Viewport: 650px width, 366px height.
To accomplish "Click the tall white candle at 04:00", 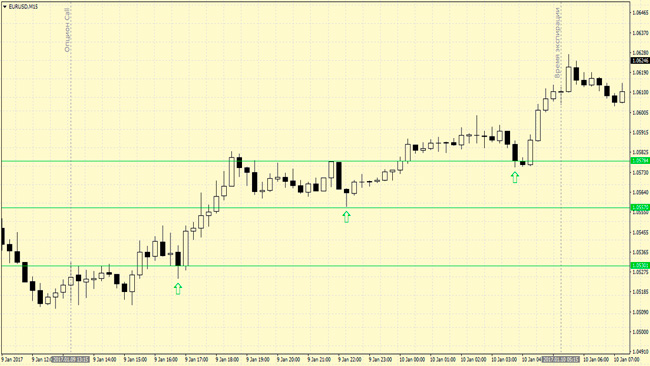I will tap(538, 125).
